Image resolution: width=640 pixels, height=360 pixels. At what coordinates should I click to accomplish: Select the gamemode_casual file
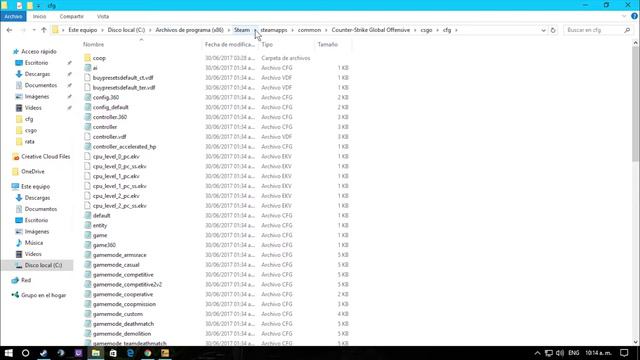click(x=116, y=265)
